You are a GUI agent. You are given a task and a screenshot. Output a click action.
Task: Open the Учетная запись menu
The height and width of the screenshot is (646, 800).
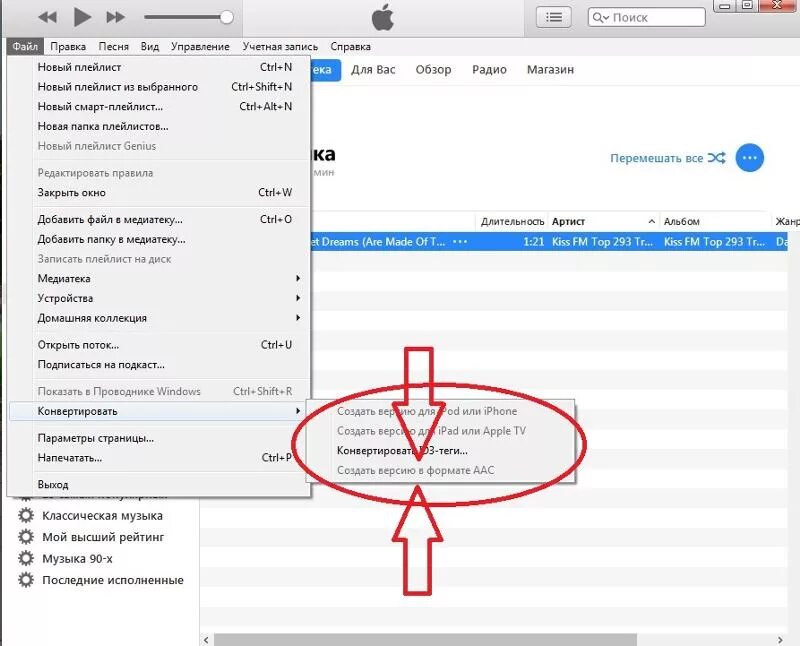(x=280, y=46)
